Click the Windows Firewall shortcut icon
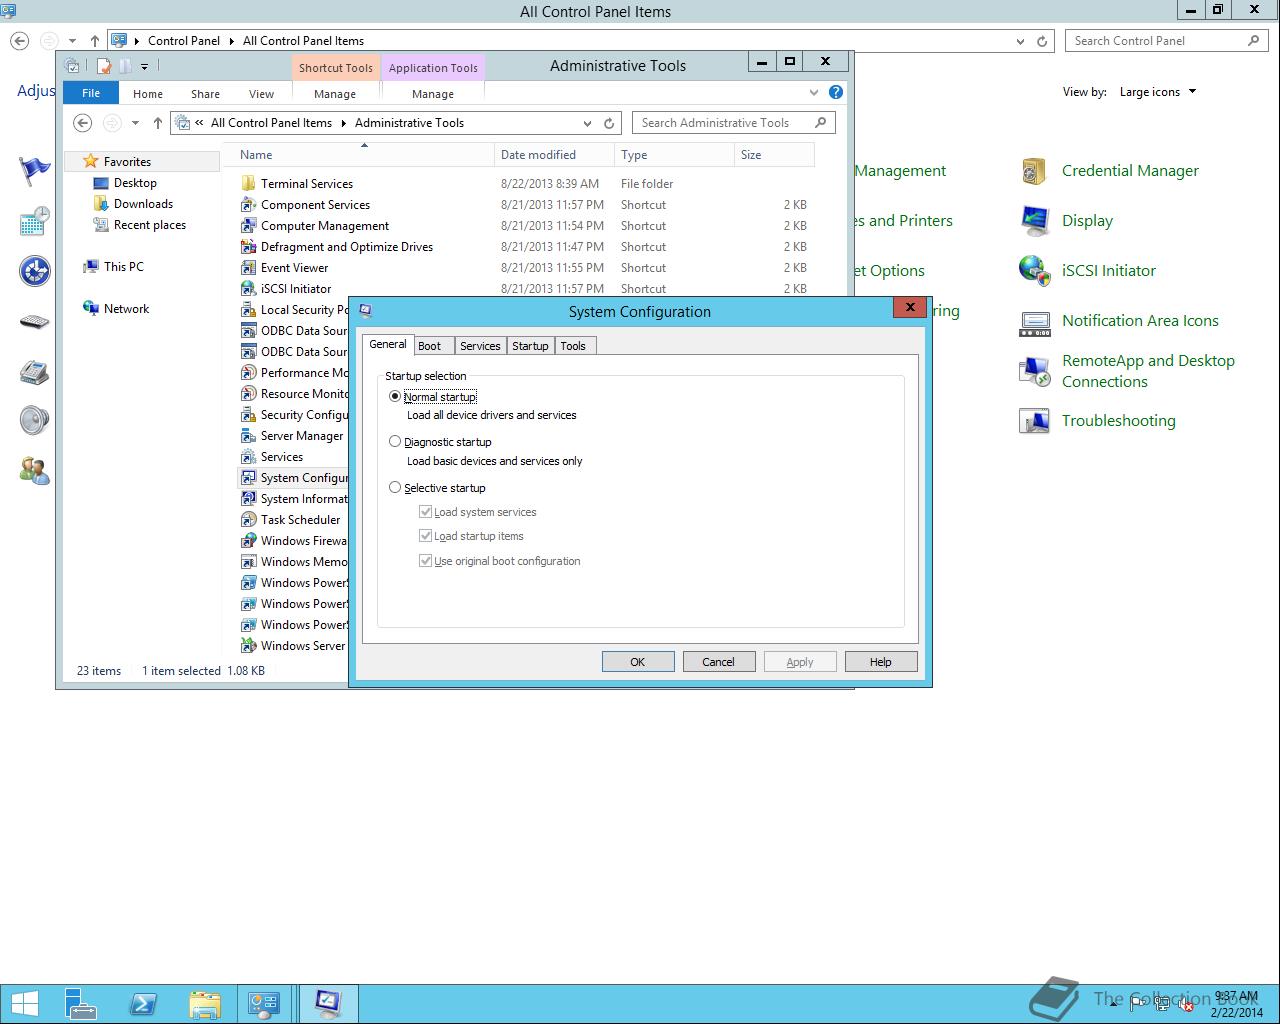This screenshot has height=1024, width=1280. (x=249, y=540)
